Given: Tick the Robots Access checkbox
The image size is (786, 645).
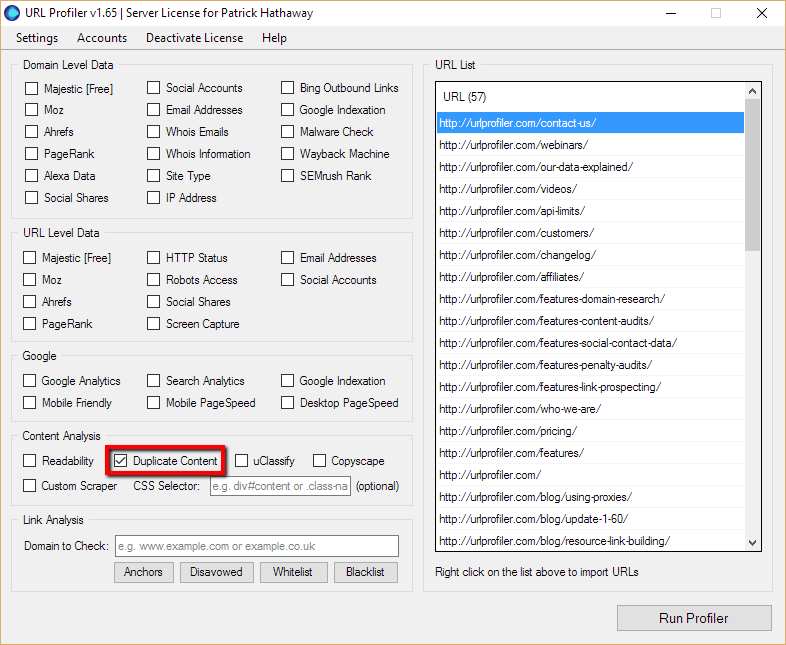Looking at the screenshot, I should tap(153, 280).
